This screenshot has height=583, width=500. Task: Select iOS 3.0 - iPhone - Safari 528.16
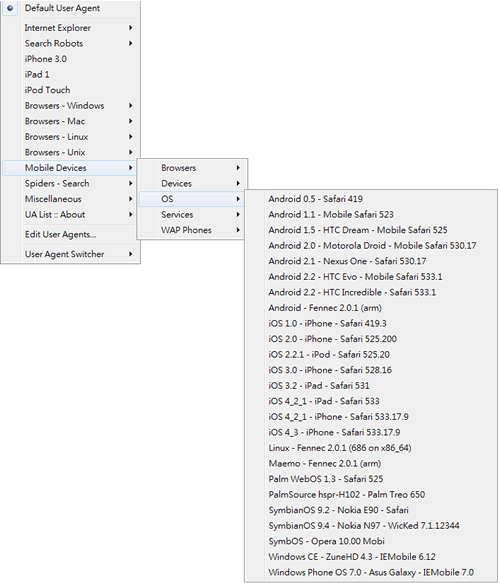tap(371, 370)
